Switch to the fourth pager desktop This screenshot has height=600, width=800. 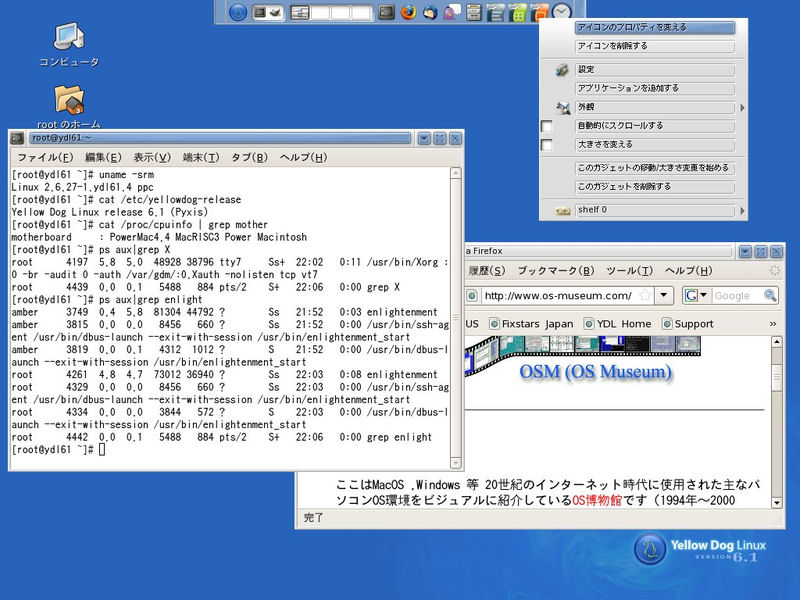361,12
